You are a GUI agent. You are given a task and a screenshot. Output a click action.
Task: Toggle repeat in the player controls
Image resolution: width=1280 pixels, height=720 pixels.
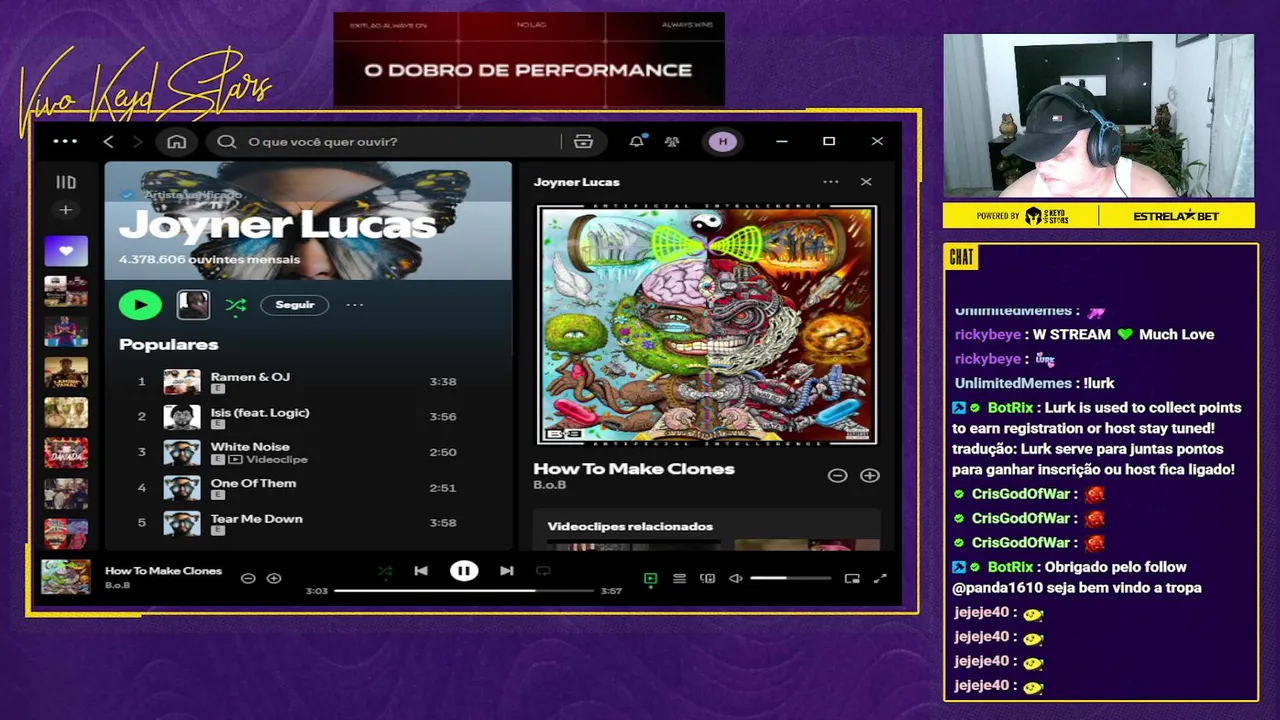pyautogui.click(x=543, y=571)
